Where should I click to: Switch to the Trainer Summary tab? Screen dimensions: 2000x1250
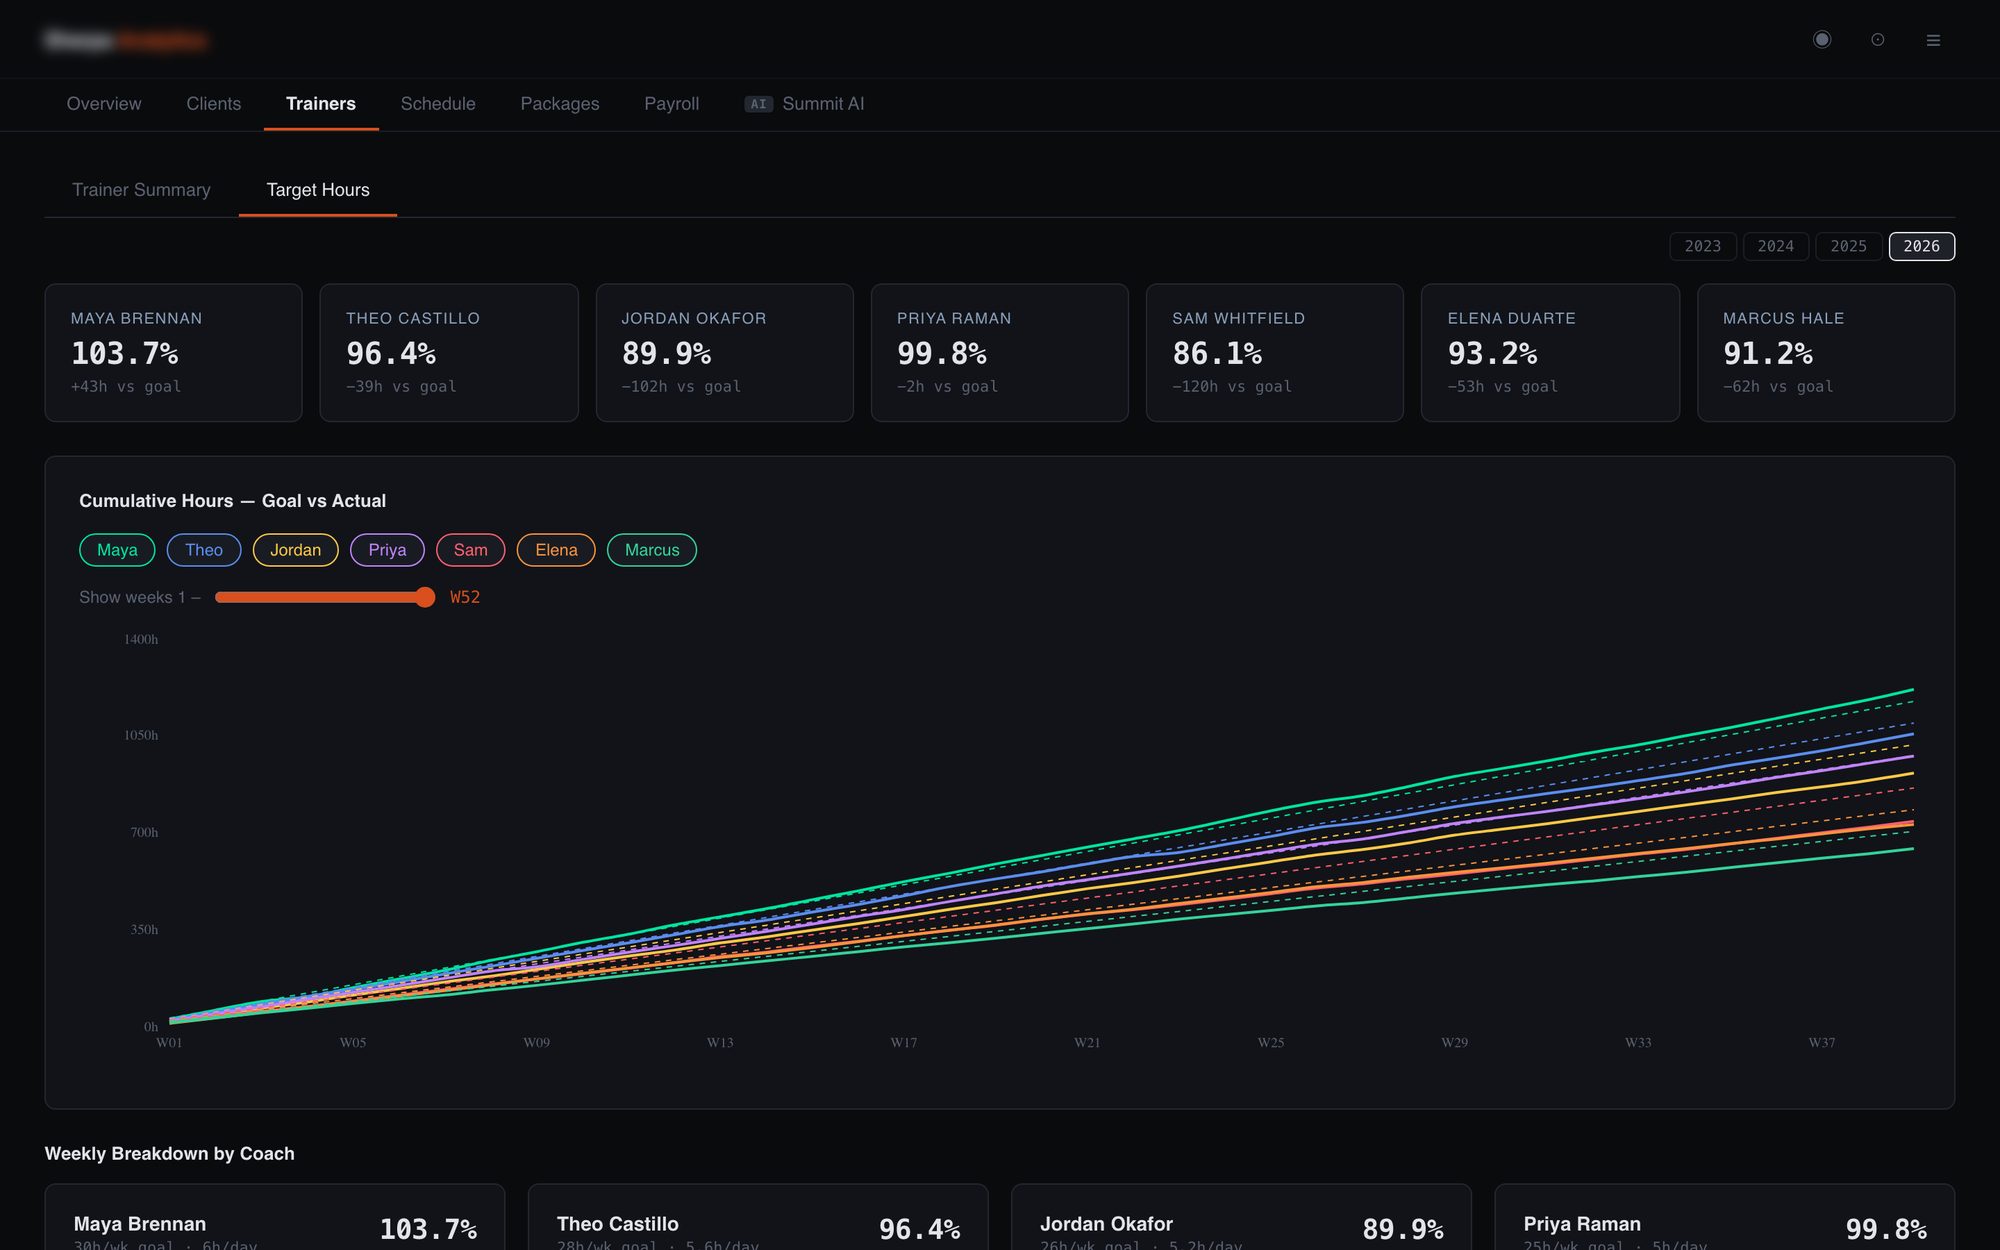click(x=141, y=190)
